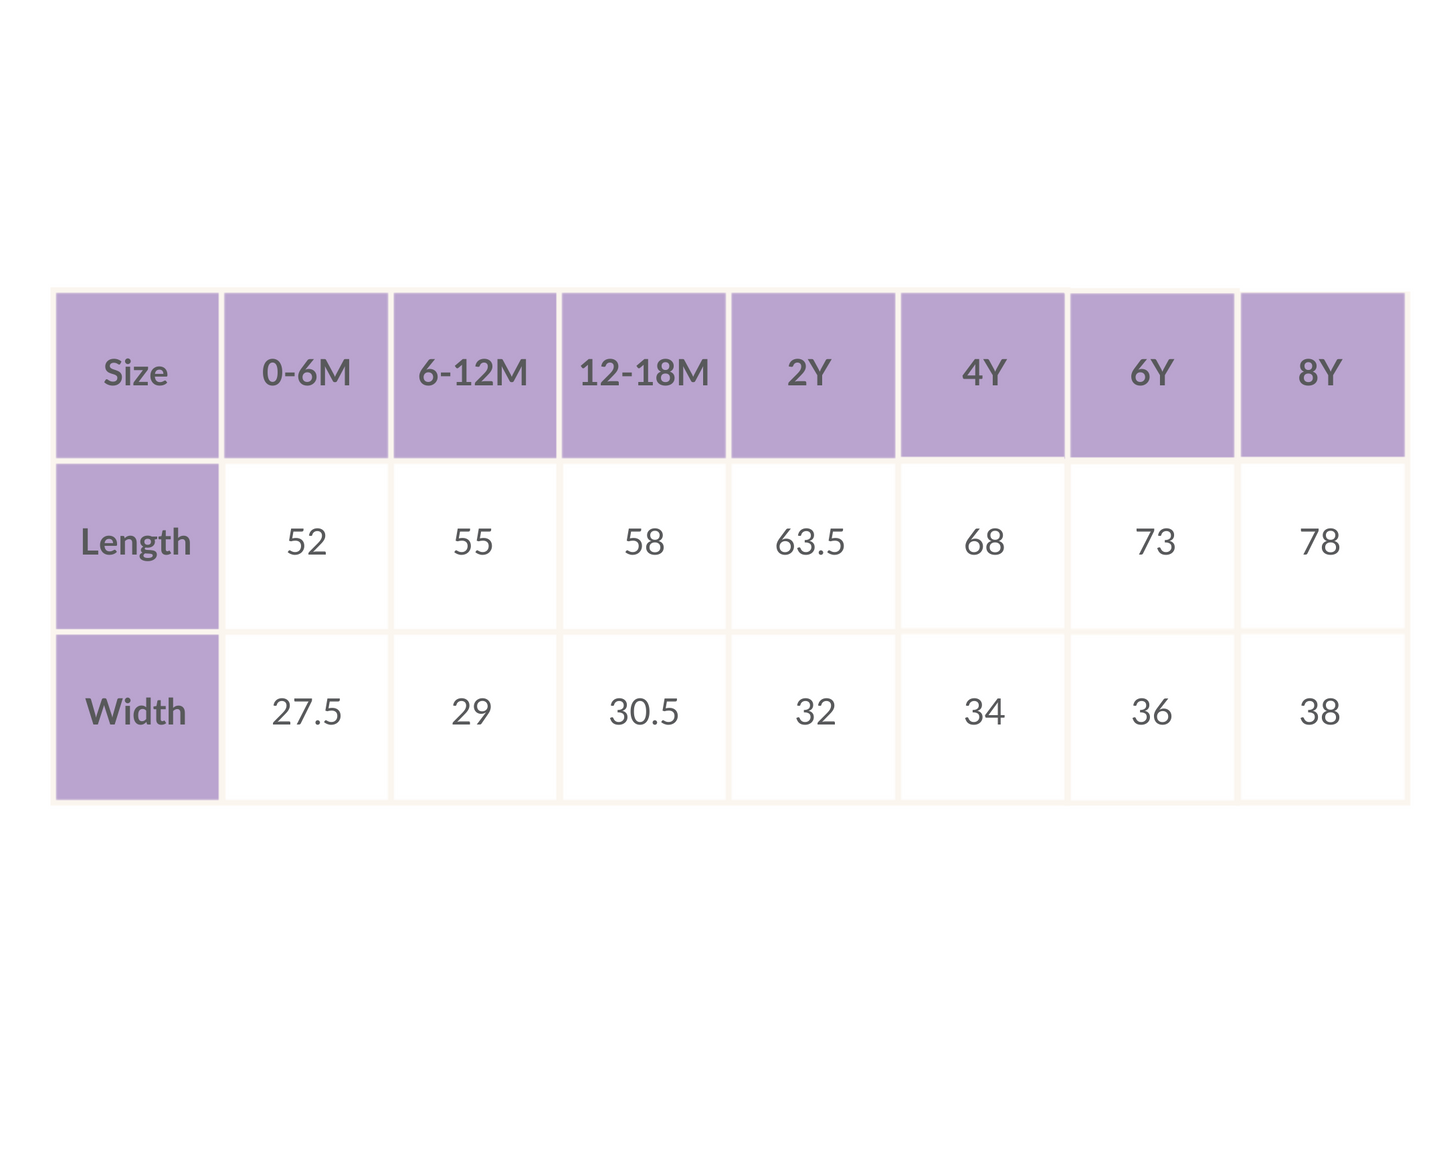Image resolution: width=1445 pixels, height=1156 pixels.
Task: Select the 6Y width value 36
Action: coord(1152,714)
